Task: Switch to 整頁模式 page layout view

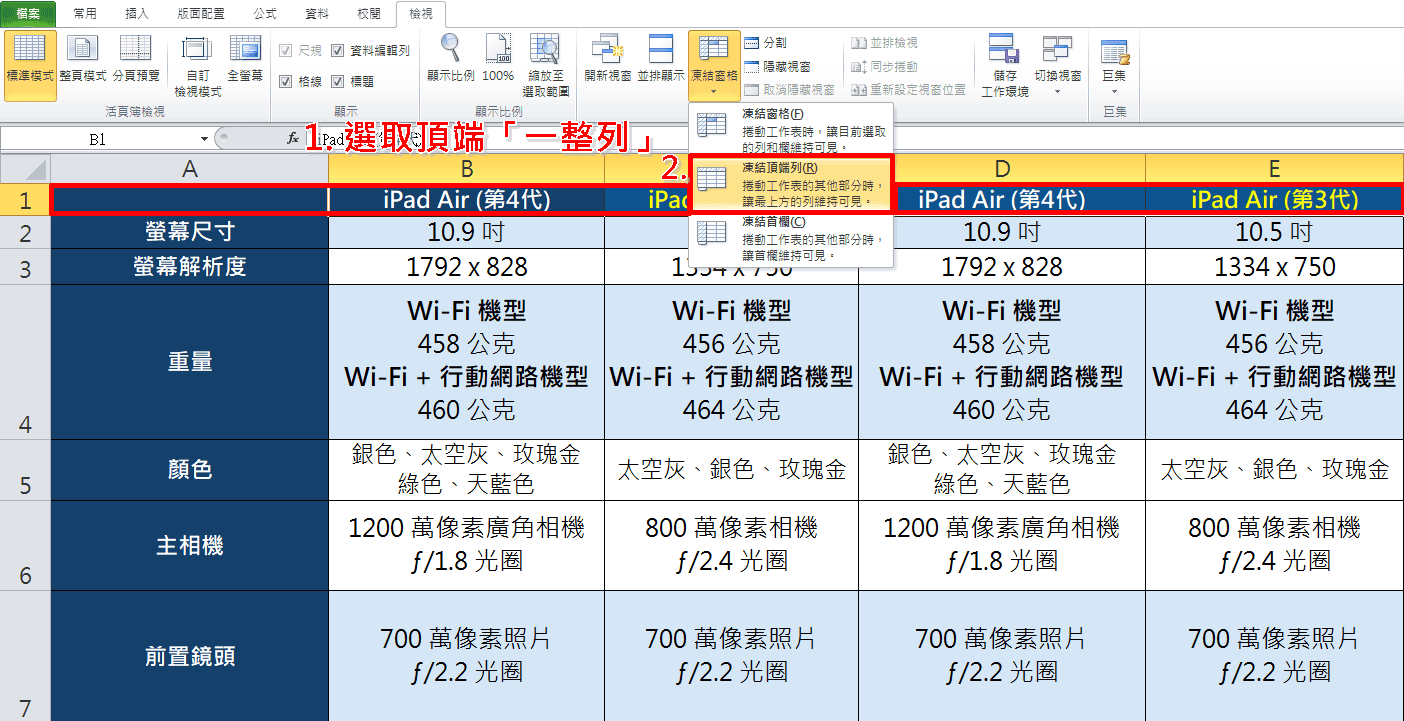Action: [x=82, y=58]
